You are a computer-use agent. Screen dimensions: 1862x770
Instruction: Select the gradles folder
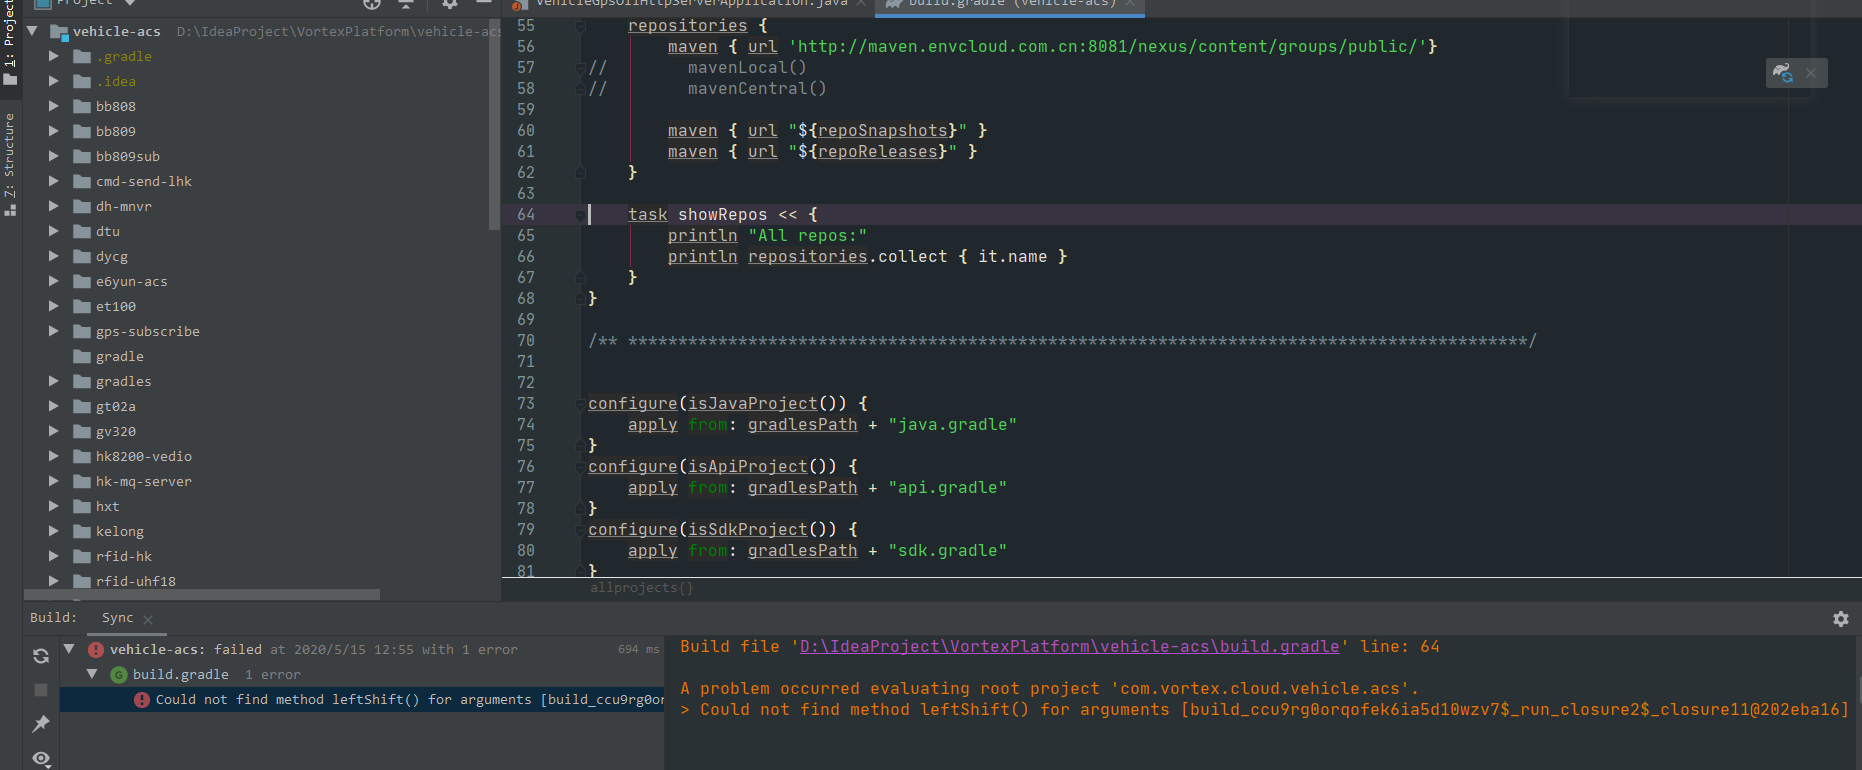[124, 381]
